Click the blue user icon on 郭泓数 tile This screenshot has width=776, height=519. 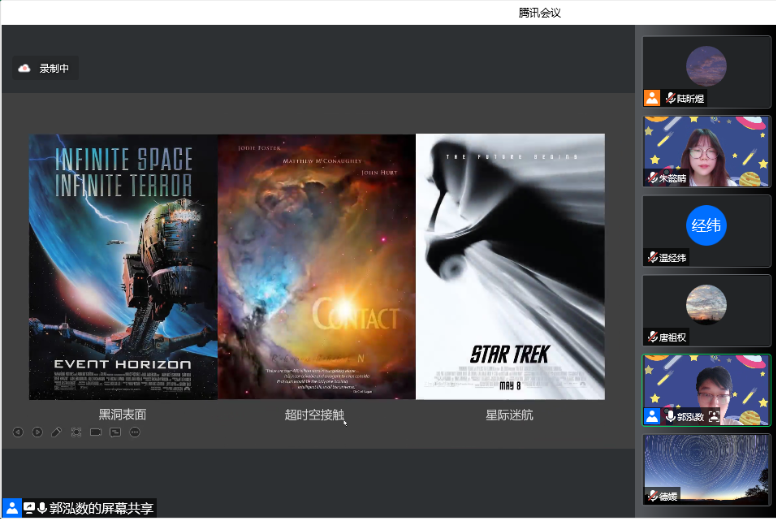click(x=652, y=416)
